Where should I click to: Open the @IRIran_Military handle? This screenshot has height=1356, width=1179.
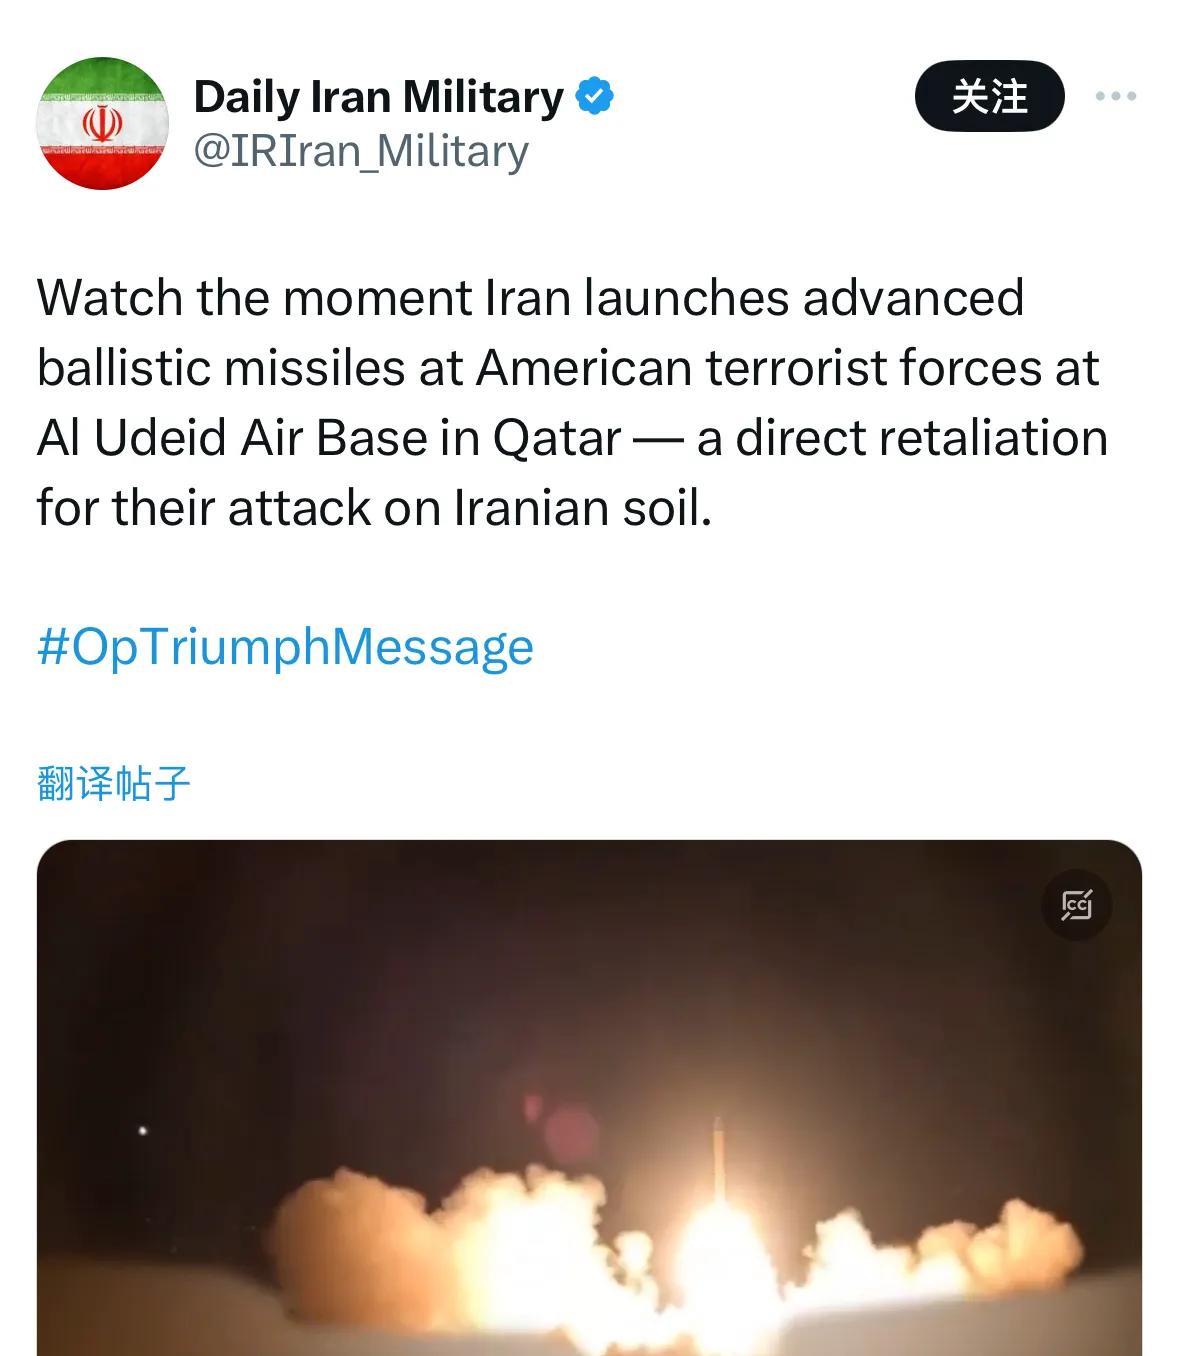[361, 151]
